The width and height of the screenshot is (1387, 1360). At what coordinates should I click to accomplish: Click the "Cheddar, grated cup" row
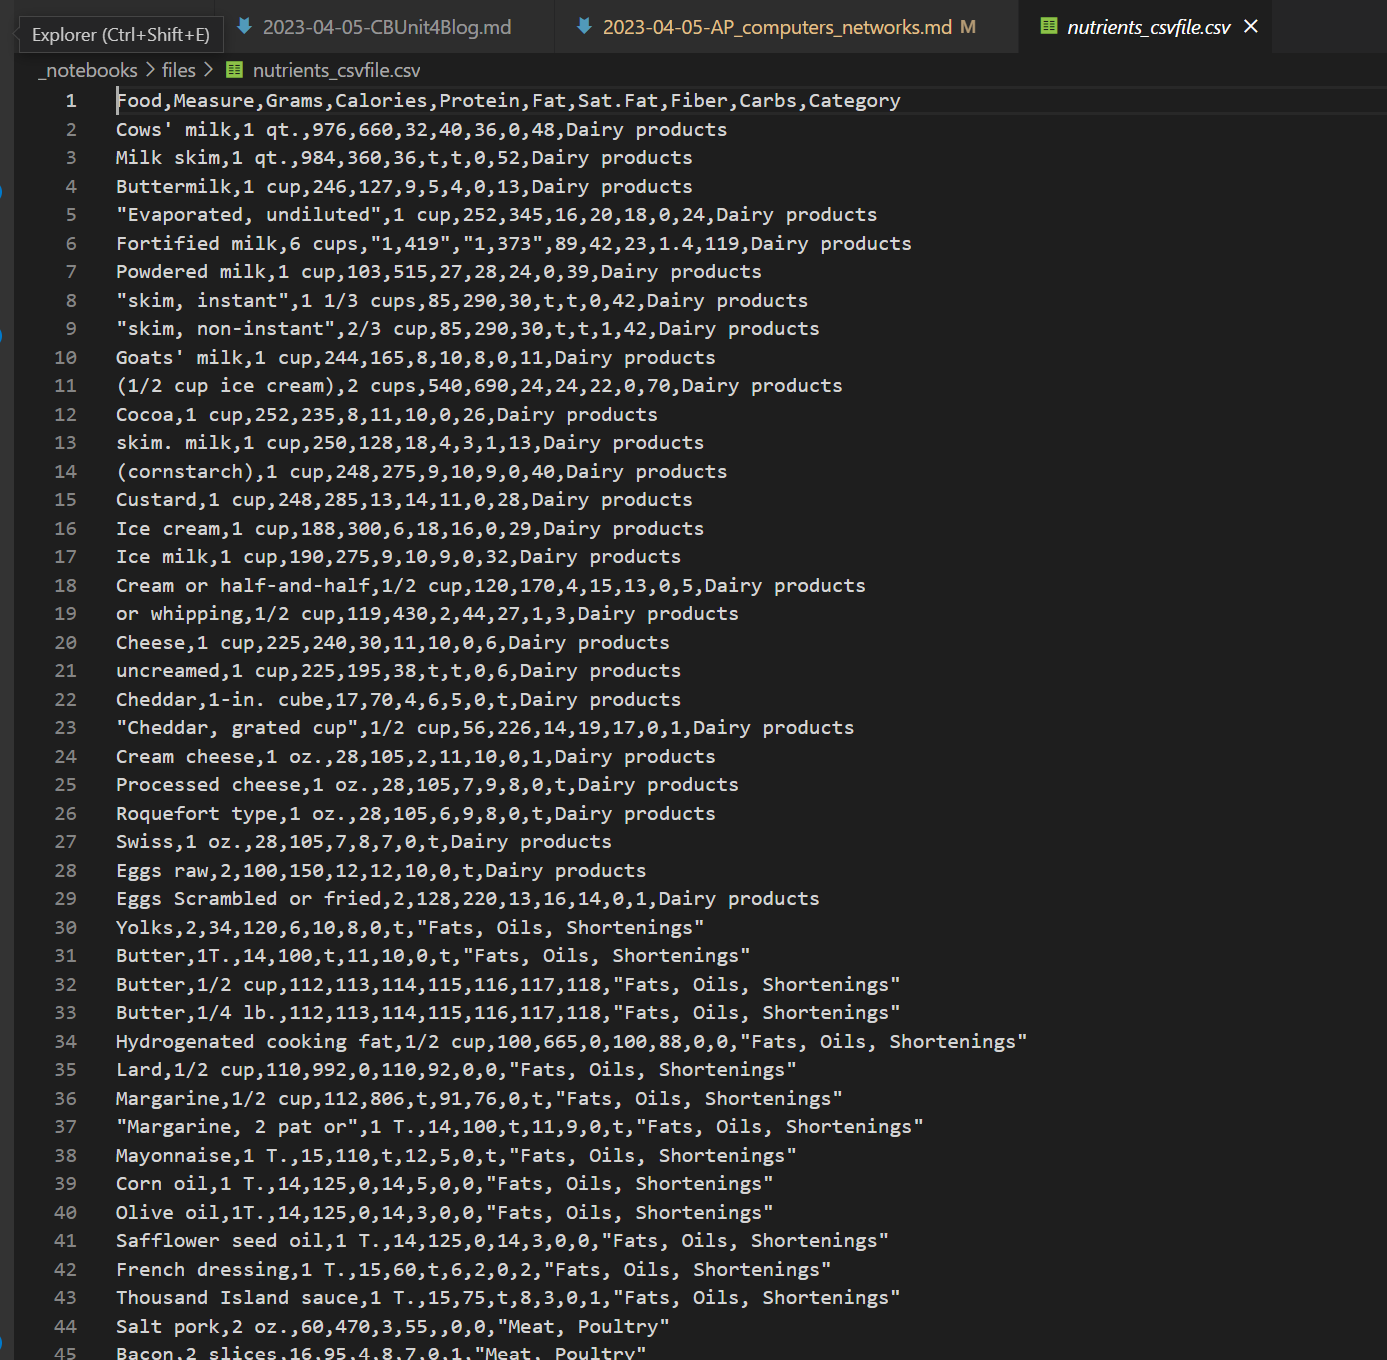tap(485, 728)
